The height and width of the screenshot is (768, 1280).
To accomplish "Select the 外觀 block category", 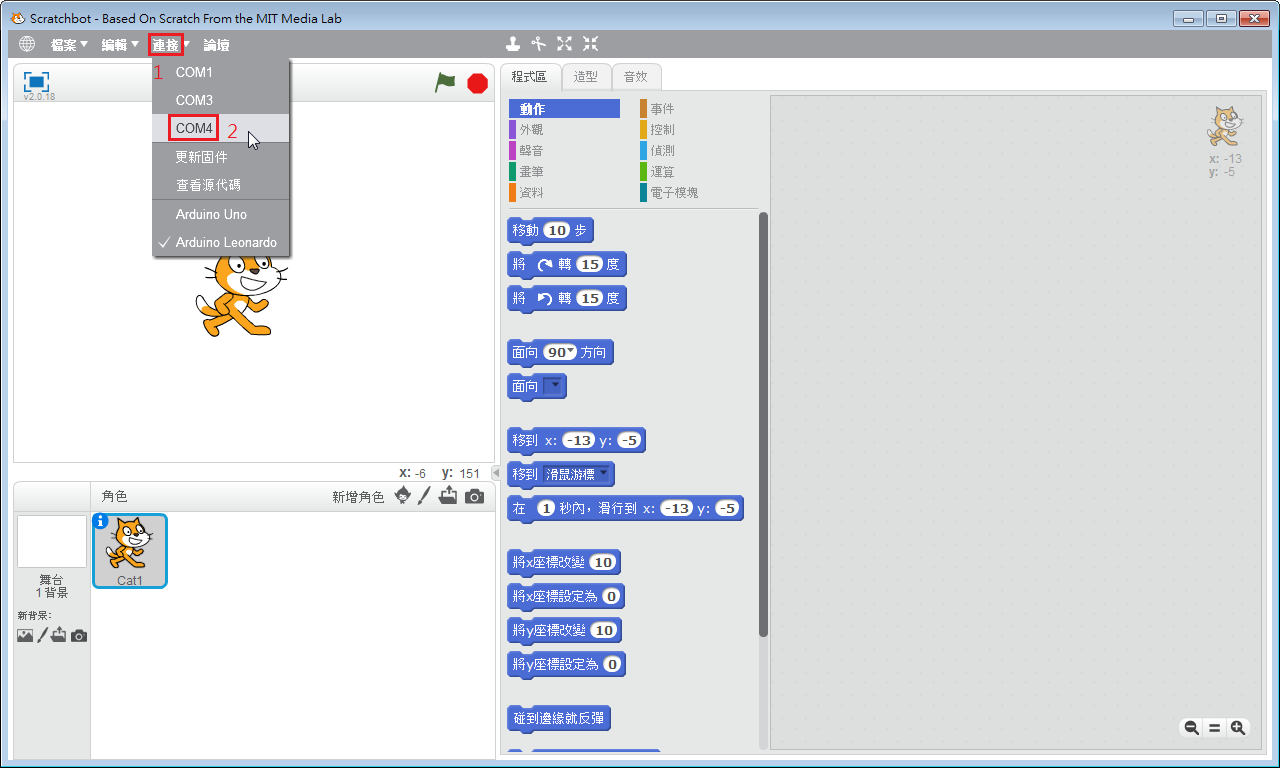I will 565,130.
